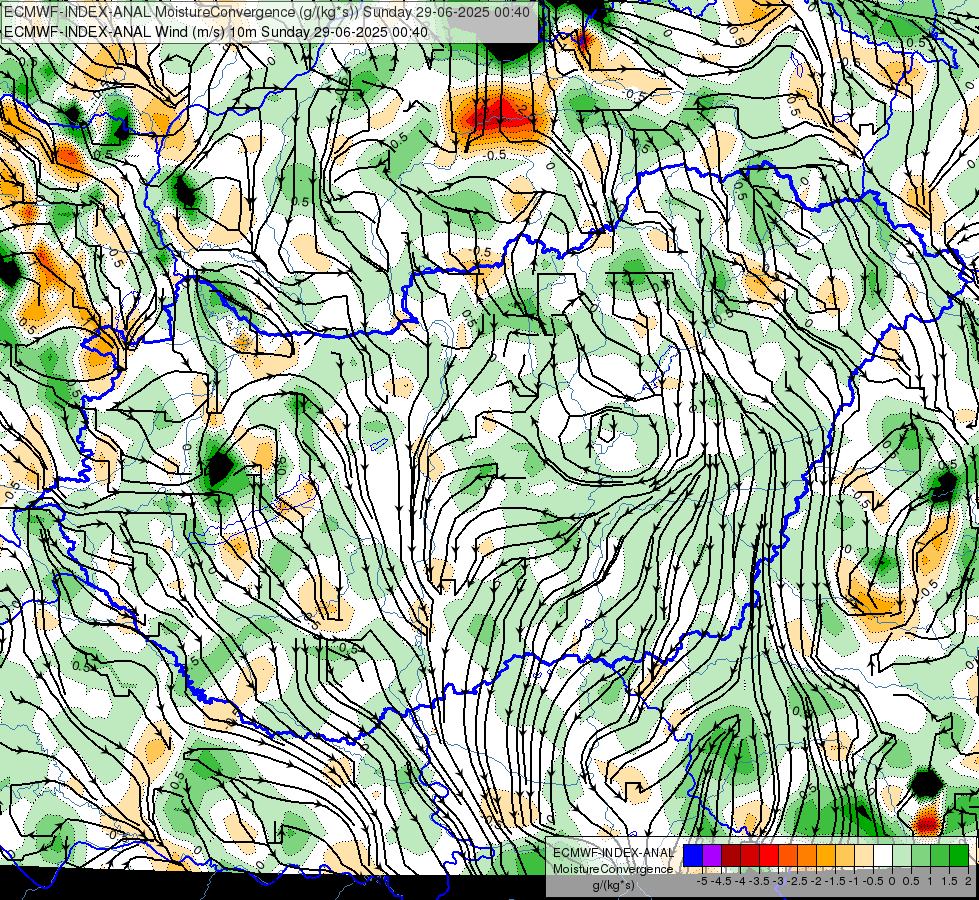Click the 0.5 legend scale value
The image size is (979, 900).
pos(911,881)
